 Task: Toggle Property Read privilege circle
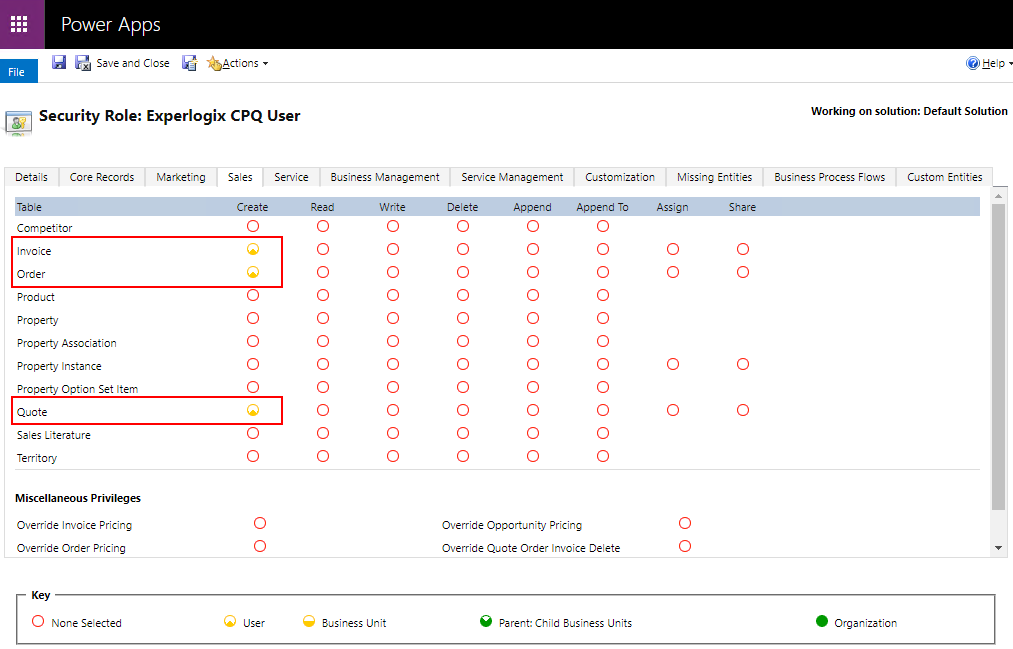[x=323, y=318]
